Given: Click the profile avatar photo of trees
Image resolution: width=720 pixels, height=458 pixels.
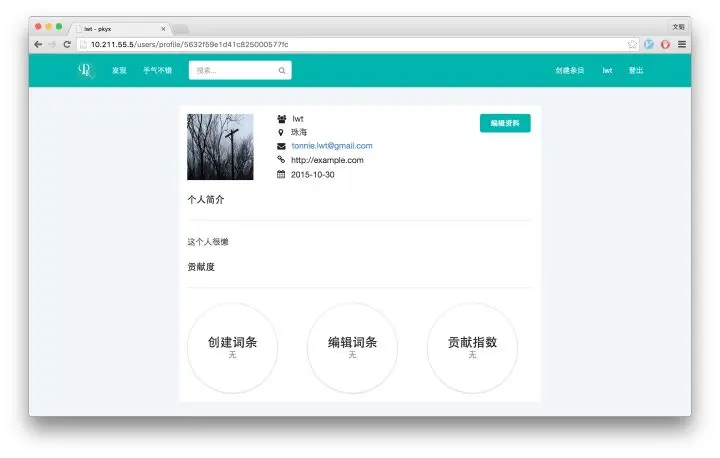Looking at the screenshot, I should (x=220, y=147).
